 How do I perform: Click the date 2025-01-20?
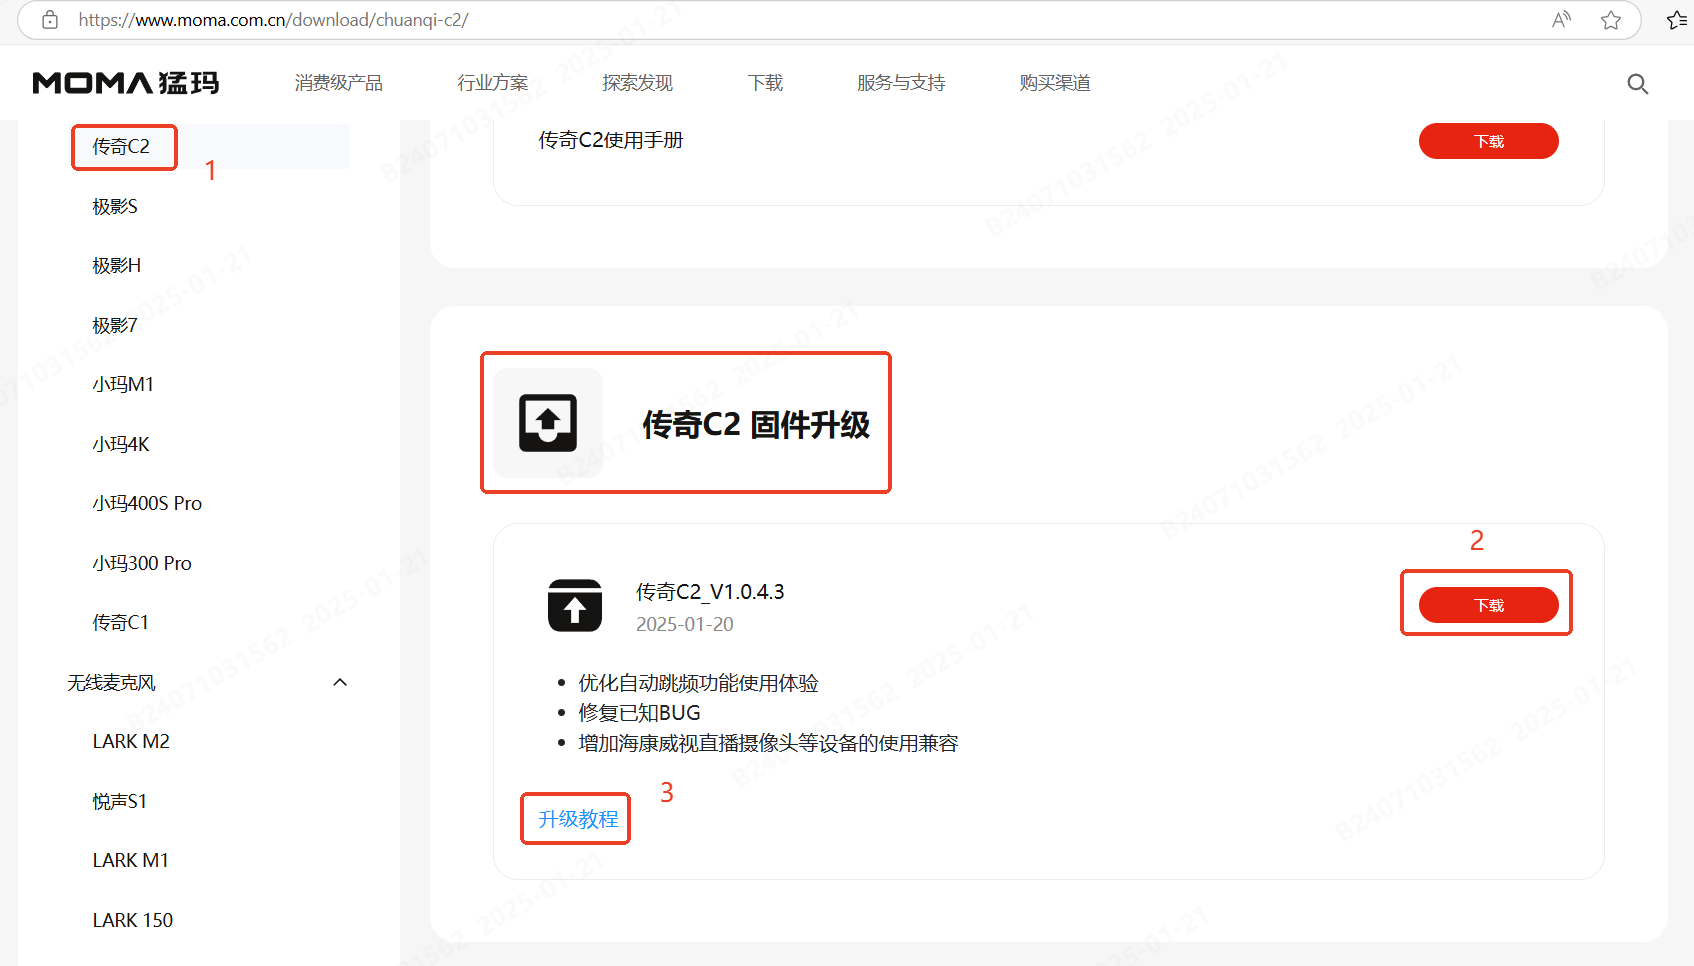[x=685, y=624]
